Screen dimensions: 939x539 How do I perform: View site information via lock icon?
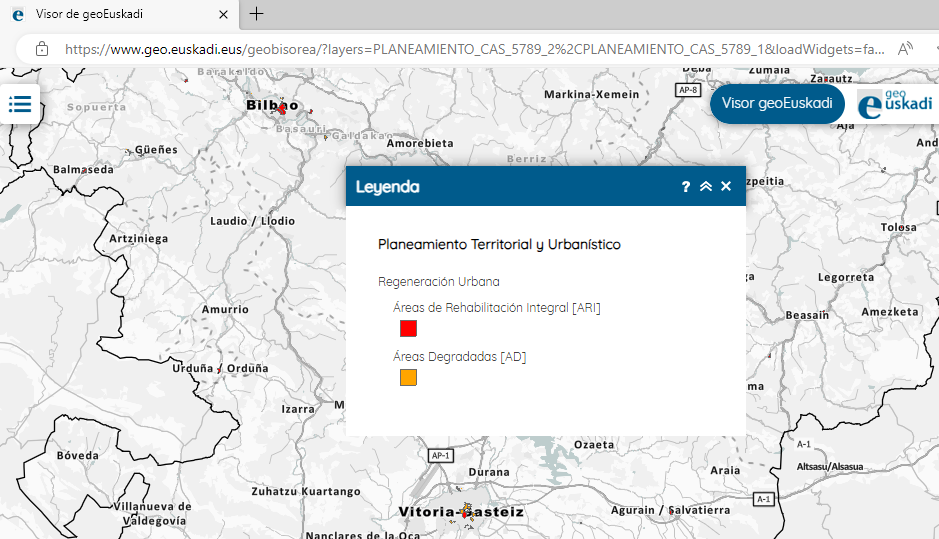[x=42, y=48]
